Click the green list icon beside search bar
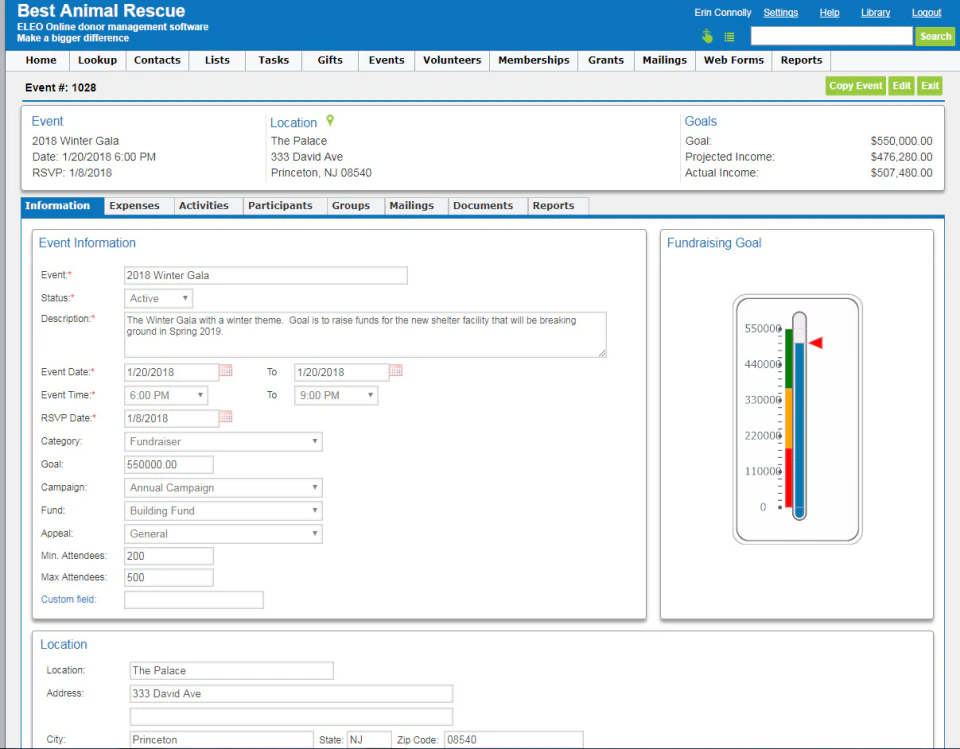Viewport: 960px width, 749px height. [728, 36]
